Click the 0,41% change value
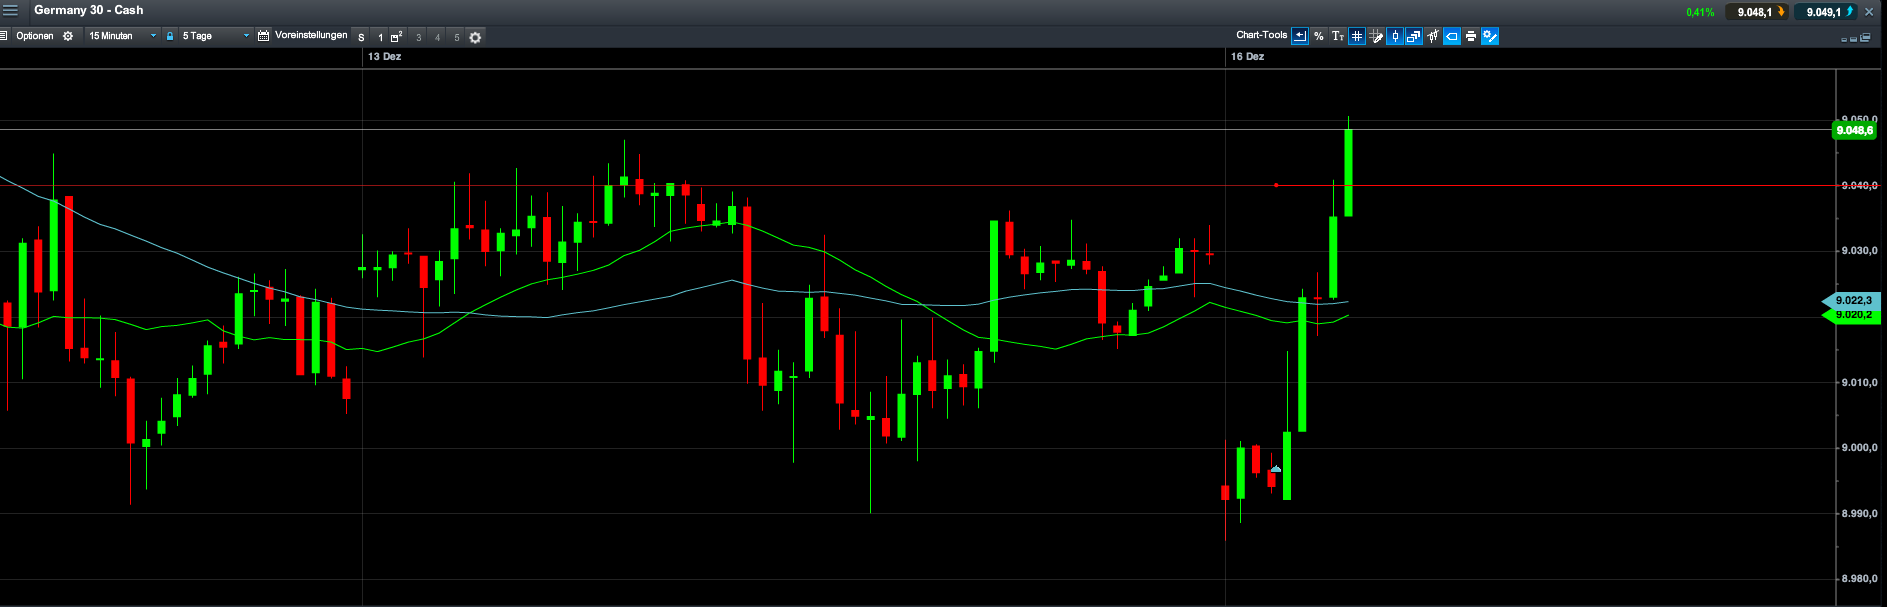1887x607 pixels. [1700, 12]
